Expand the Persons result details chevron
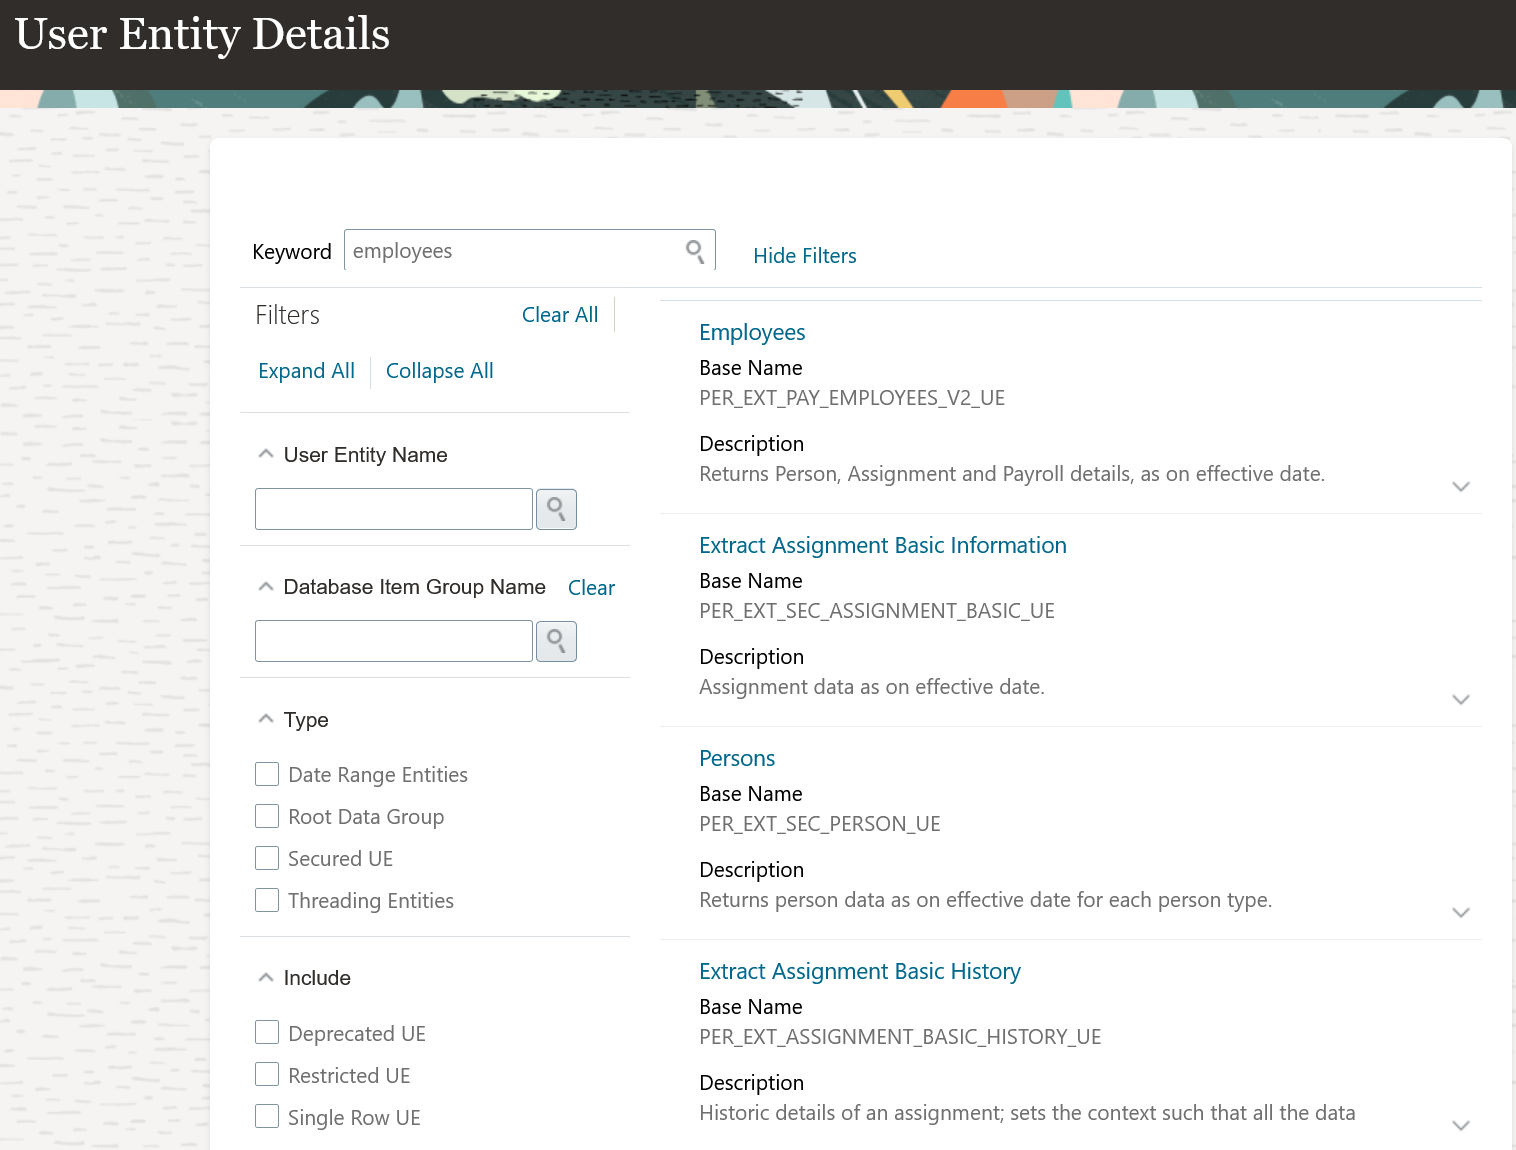Image resolution: width=1516 pixels, height=1150 pixels. click(1461, 913)
